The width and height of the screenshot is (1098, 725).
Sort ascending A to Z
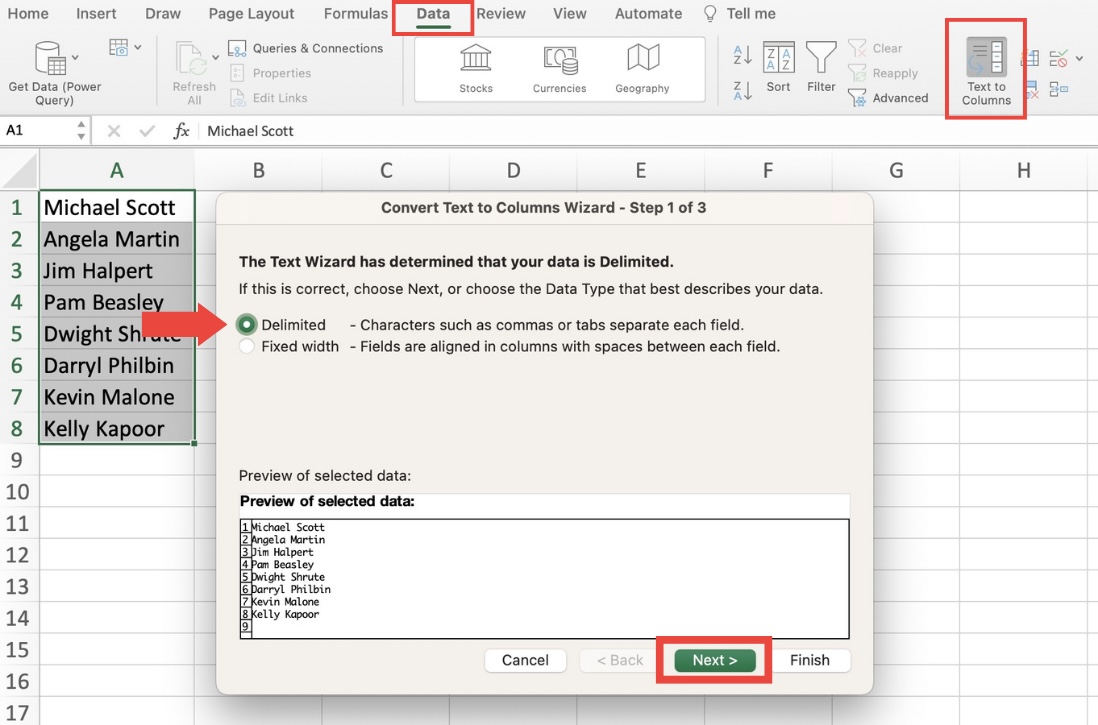[x=742, y=54]
